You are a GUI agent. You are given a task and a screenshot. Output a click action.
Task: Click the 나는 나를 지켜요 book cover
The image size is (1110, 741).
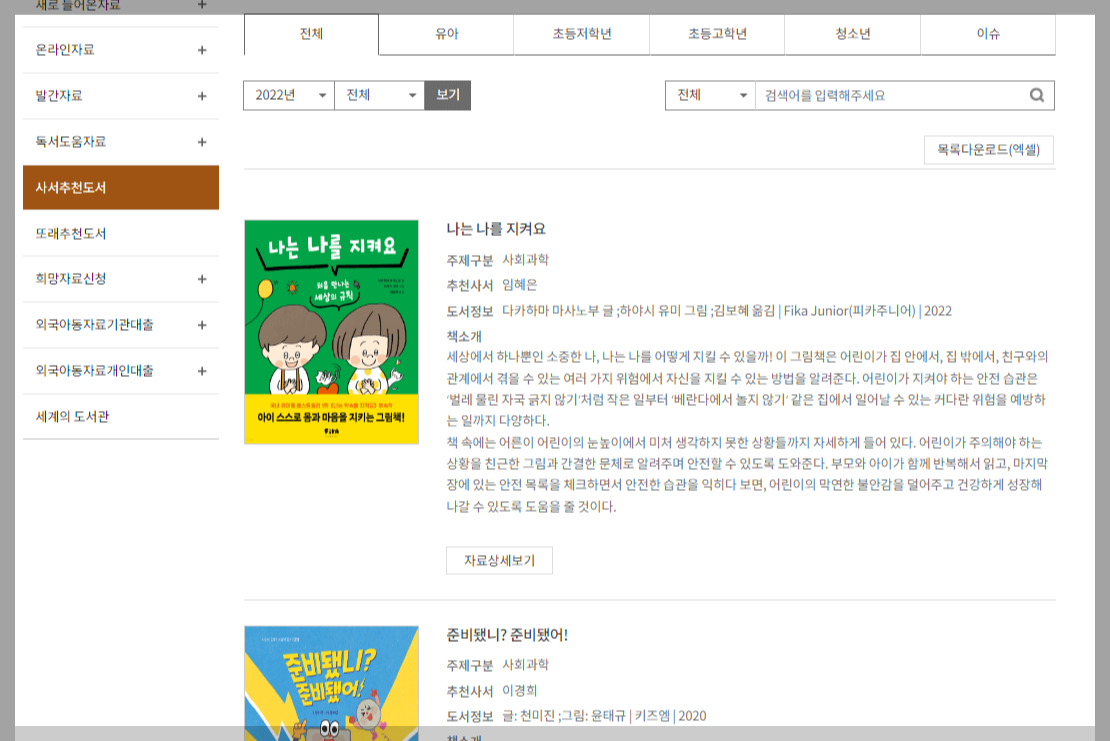click(x=331, y=332)
